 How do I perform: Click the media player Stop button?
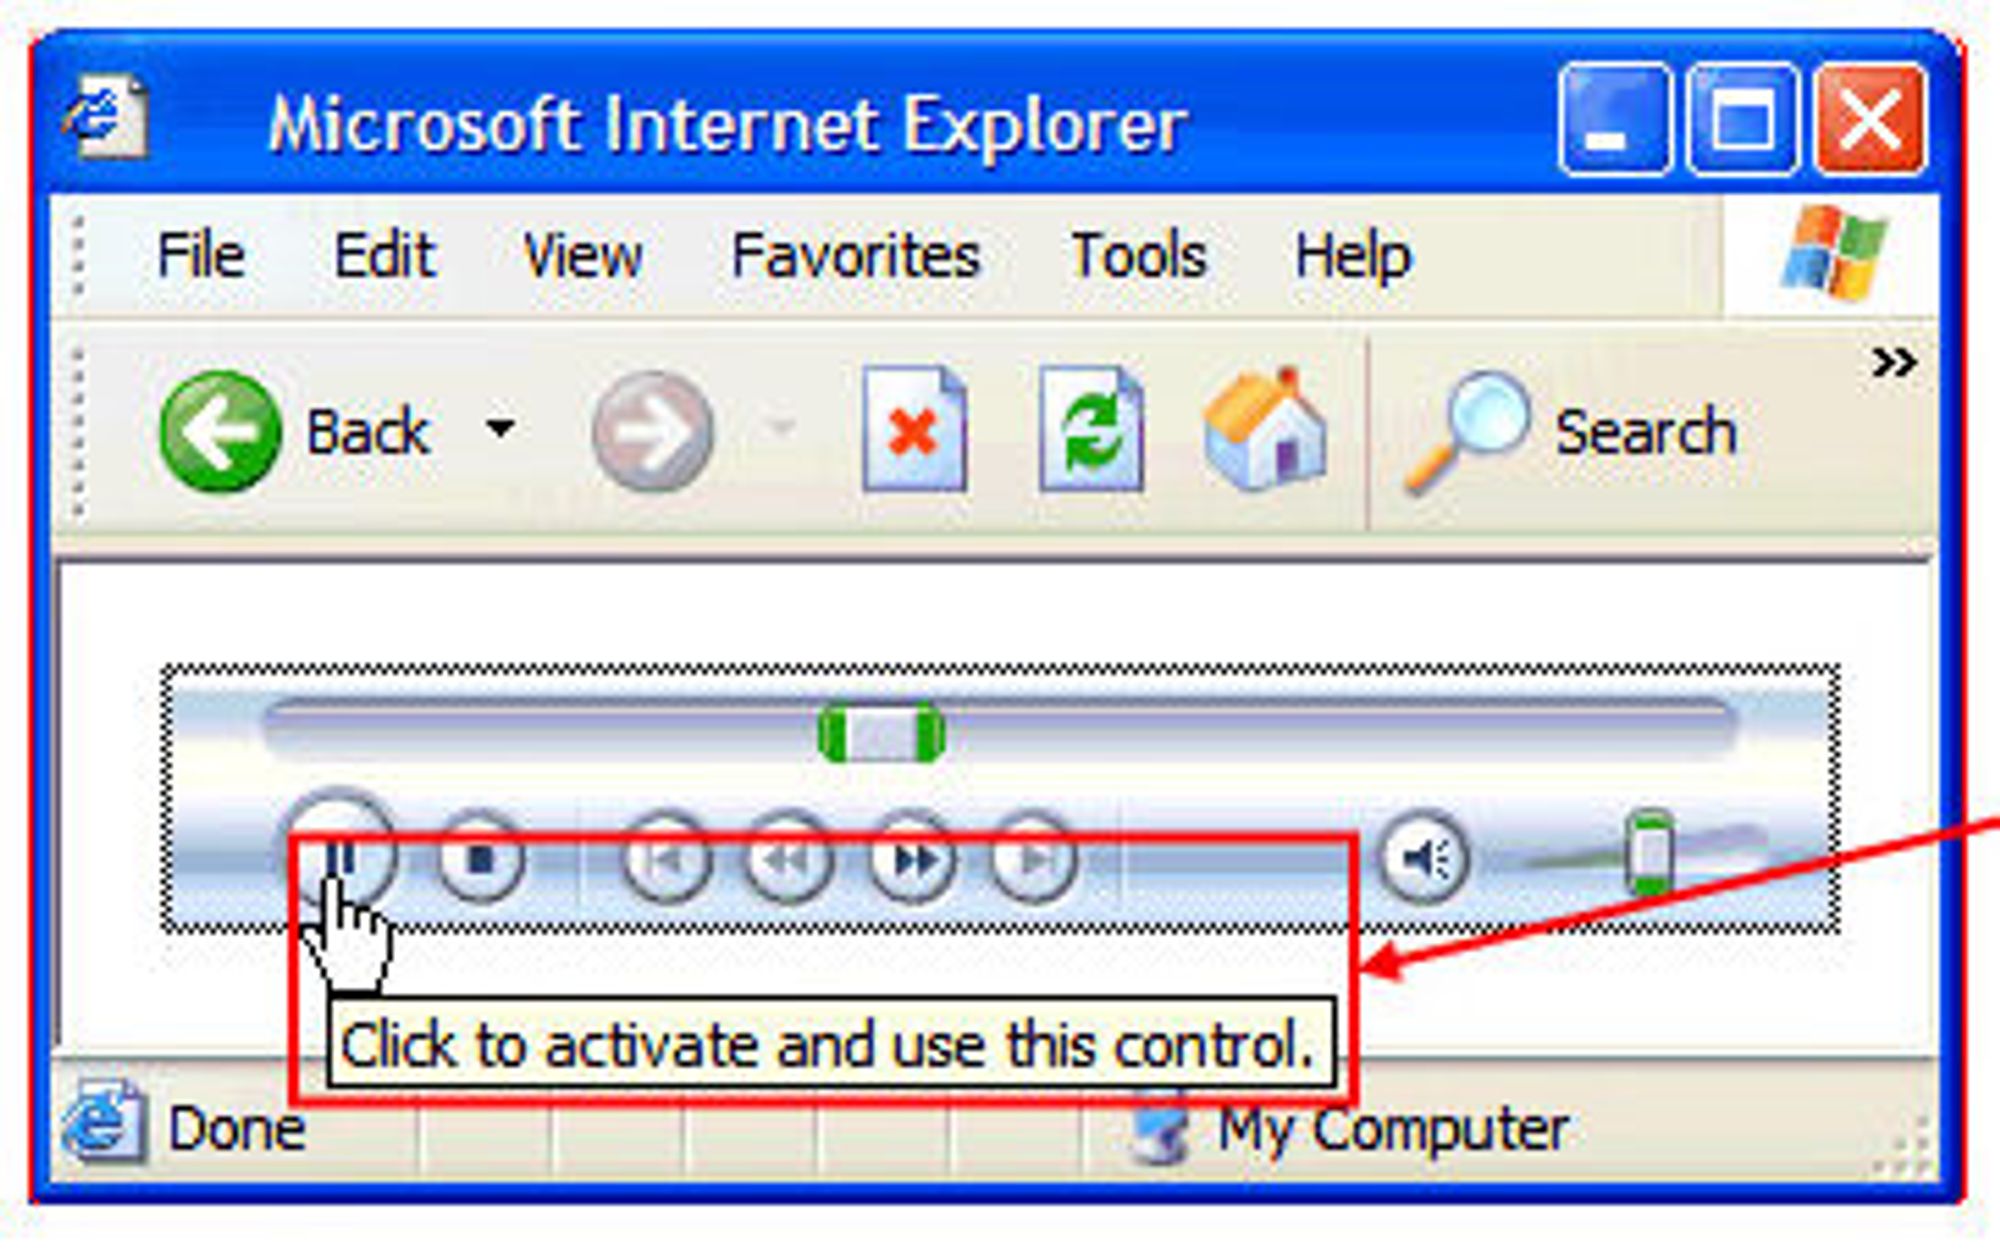481,858
